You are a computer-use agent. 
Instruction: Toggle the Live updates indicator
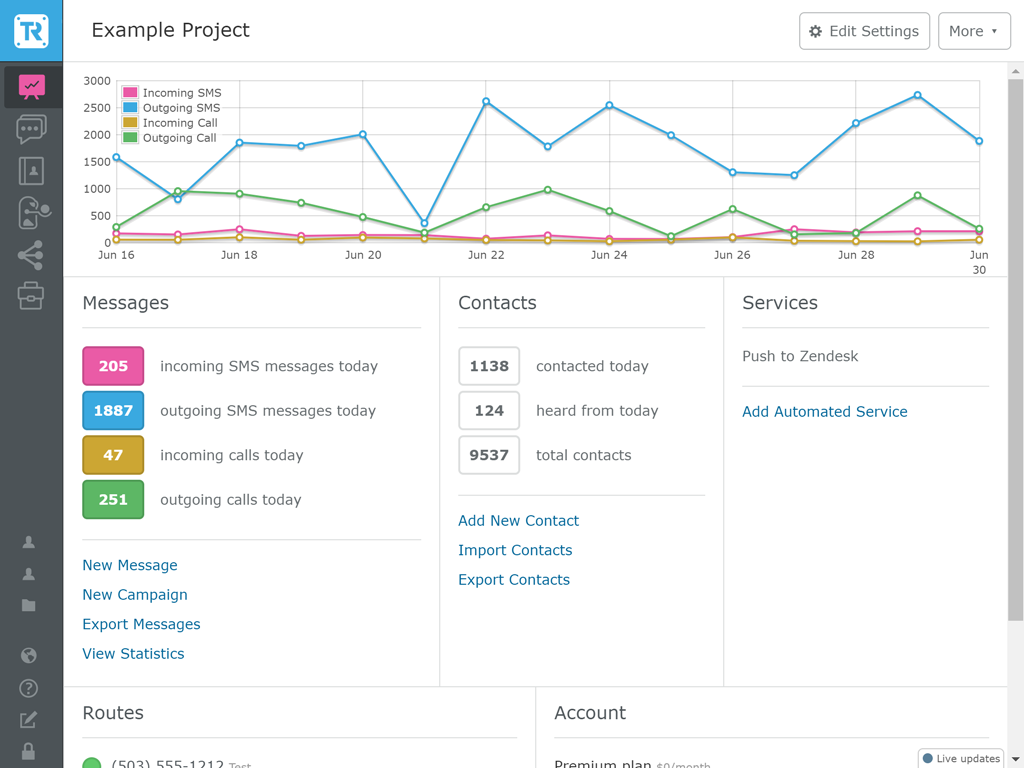pos(960,759)
